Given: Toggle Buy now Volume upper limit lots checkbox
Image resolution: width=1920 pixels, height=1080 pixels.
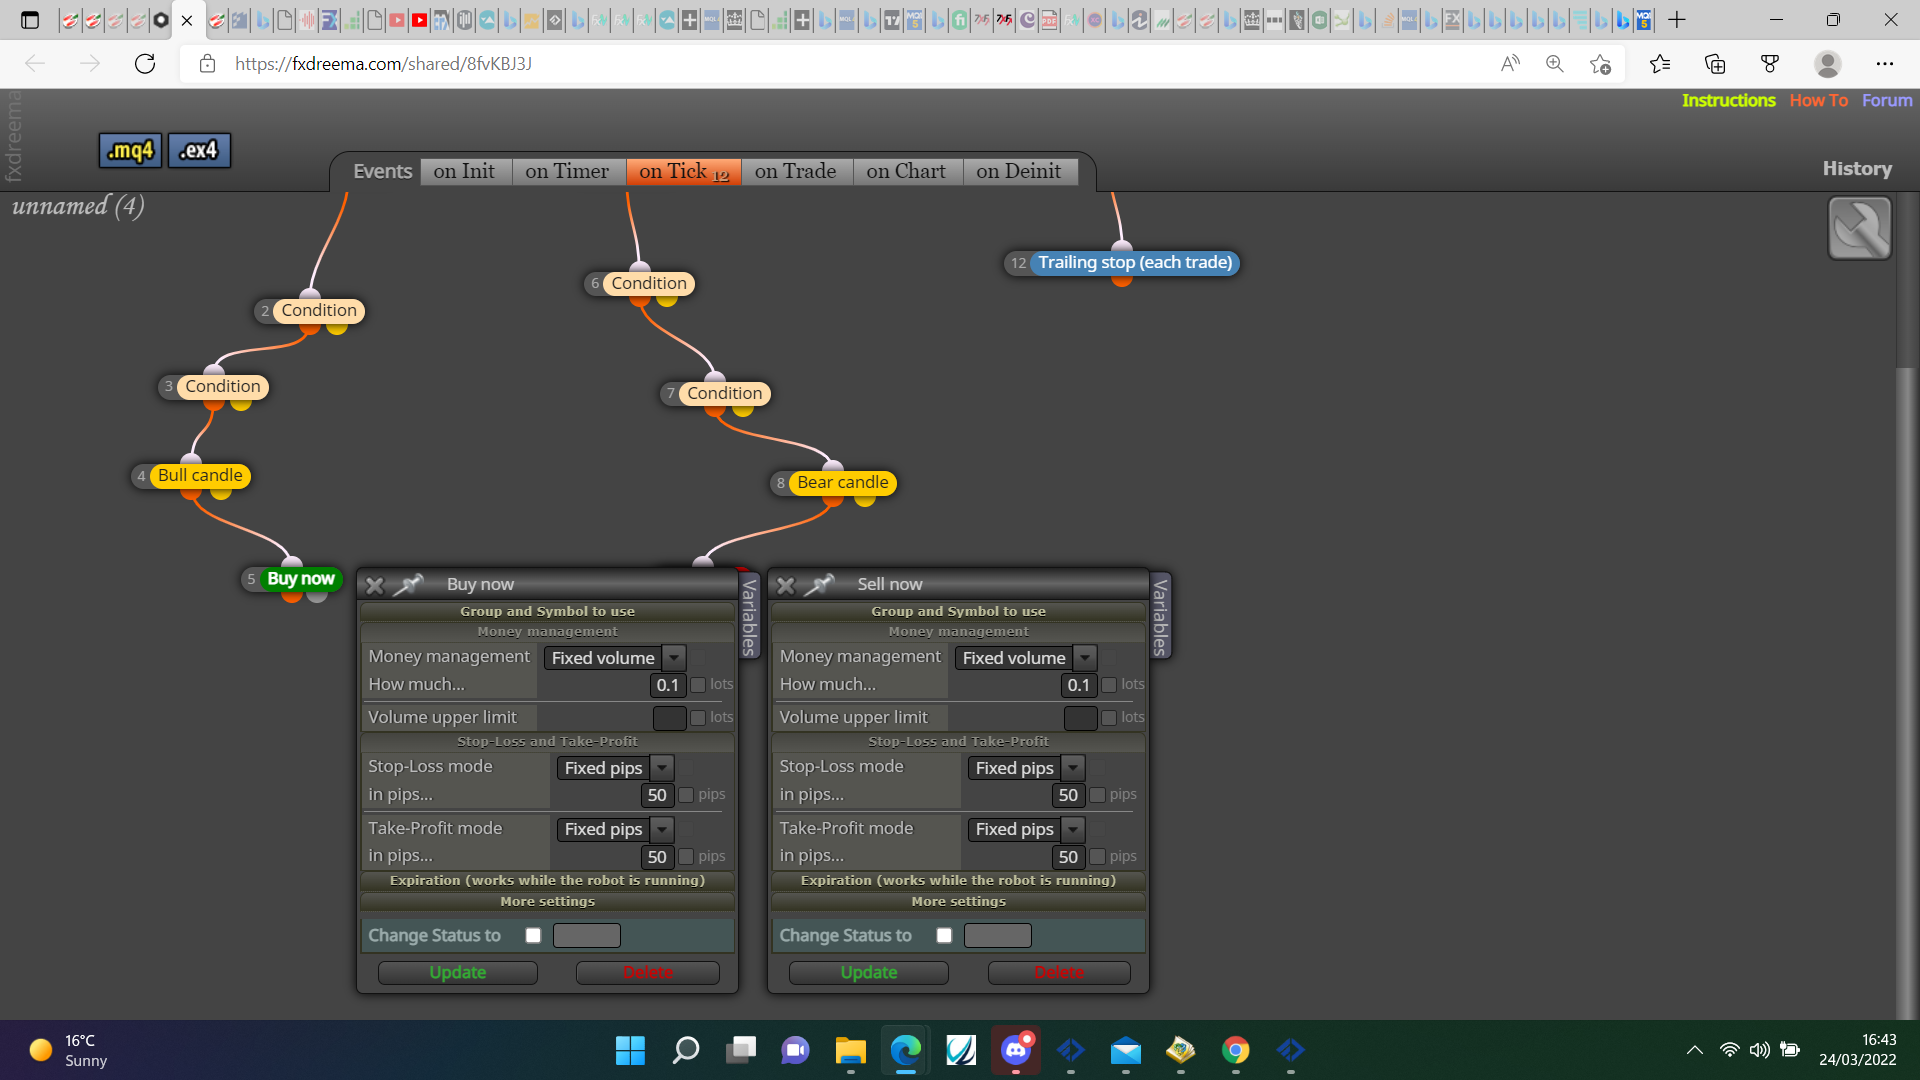Looking at the screenshot, I should [698, 718].
